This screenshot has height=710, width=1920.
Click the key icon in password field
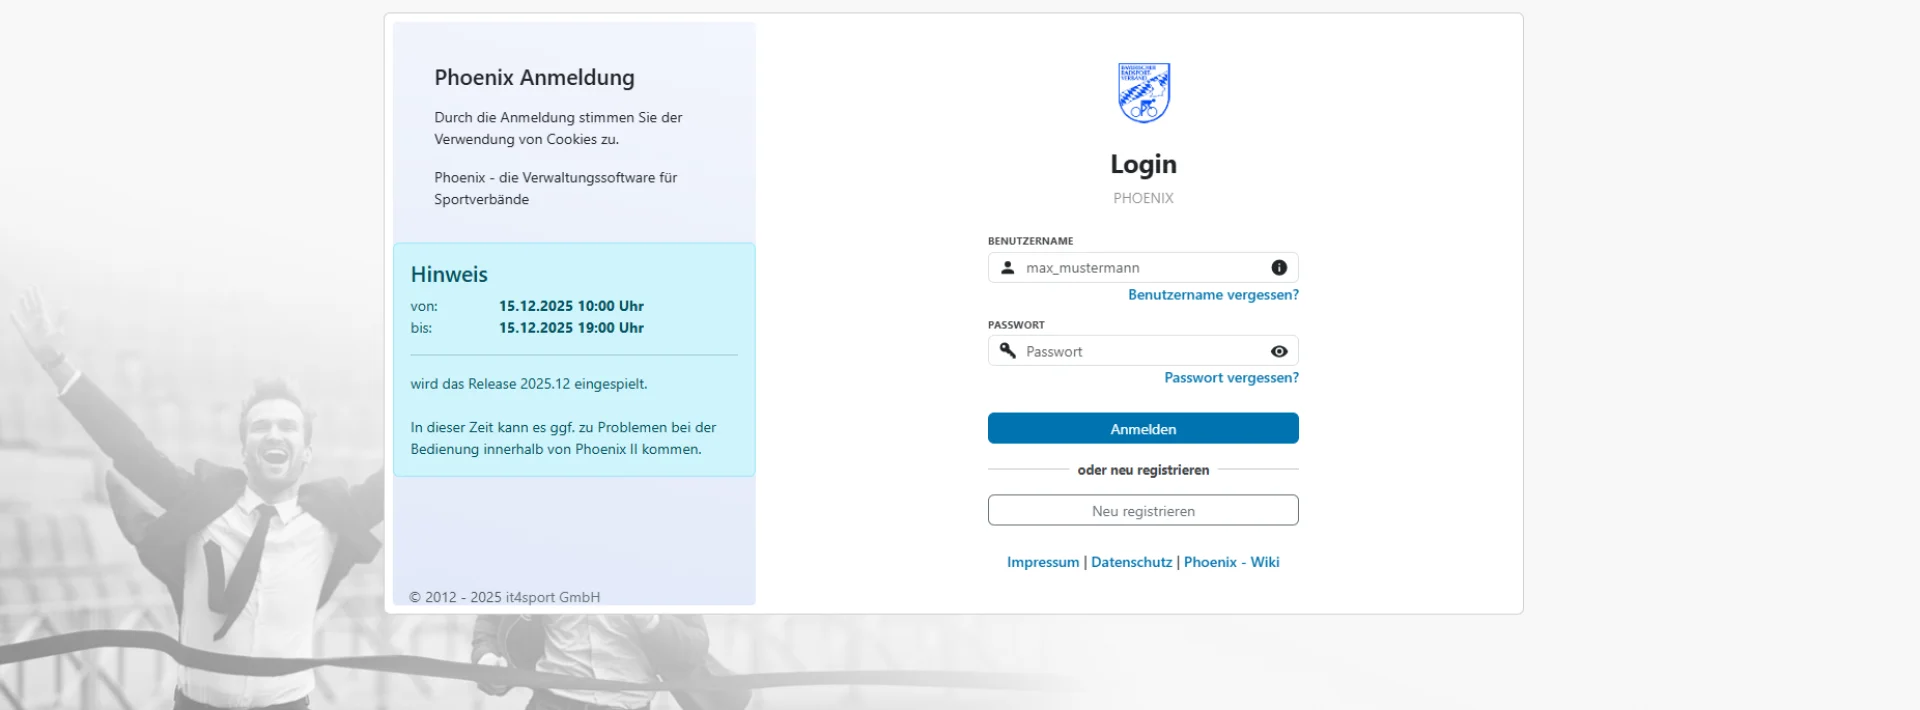pos(1008,351)
